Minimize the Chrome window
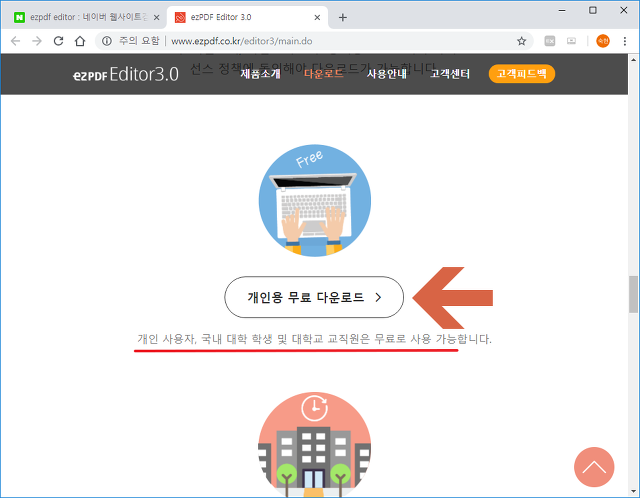The image size is (640, 498). (x=562, y=11)
